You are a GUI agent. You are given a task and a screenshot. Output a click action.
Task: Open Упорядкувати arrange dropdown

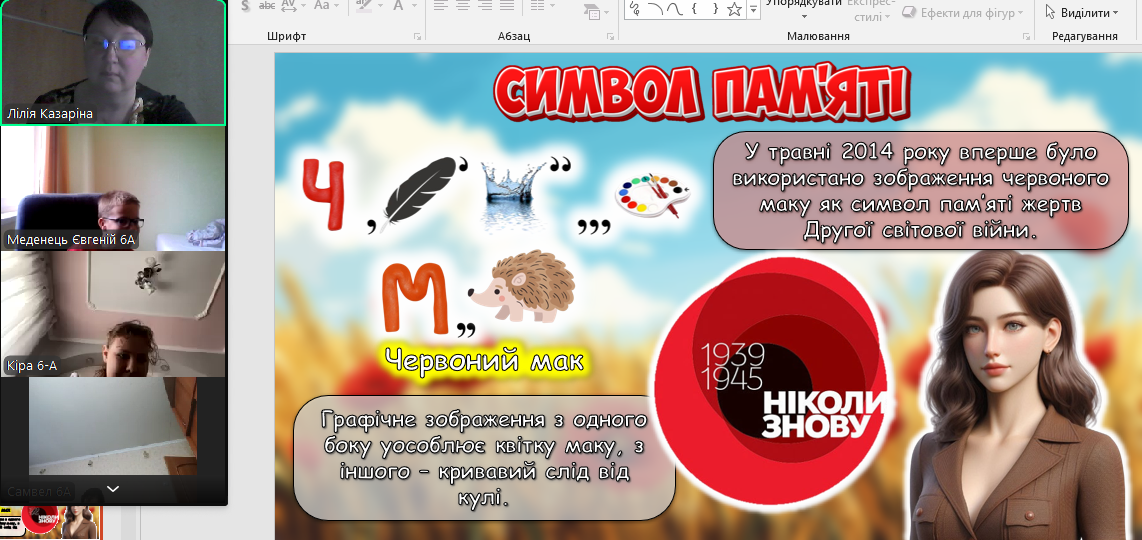pyautogui.click(x=803, y=9)
